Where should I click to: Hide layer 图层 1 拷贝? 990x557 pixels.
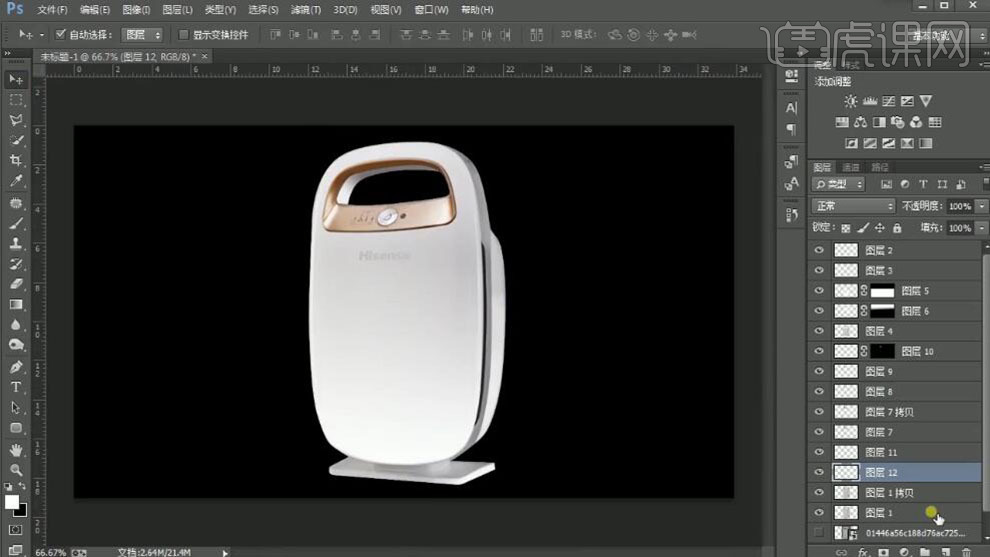[x=819, y=493]
